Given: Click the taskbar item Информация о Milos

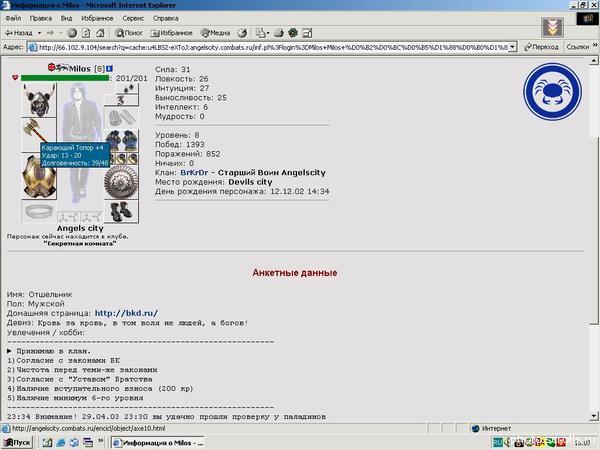Looking at the screenshot, I should [157, 443].
